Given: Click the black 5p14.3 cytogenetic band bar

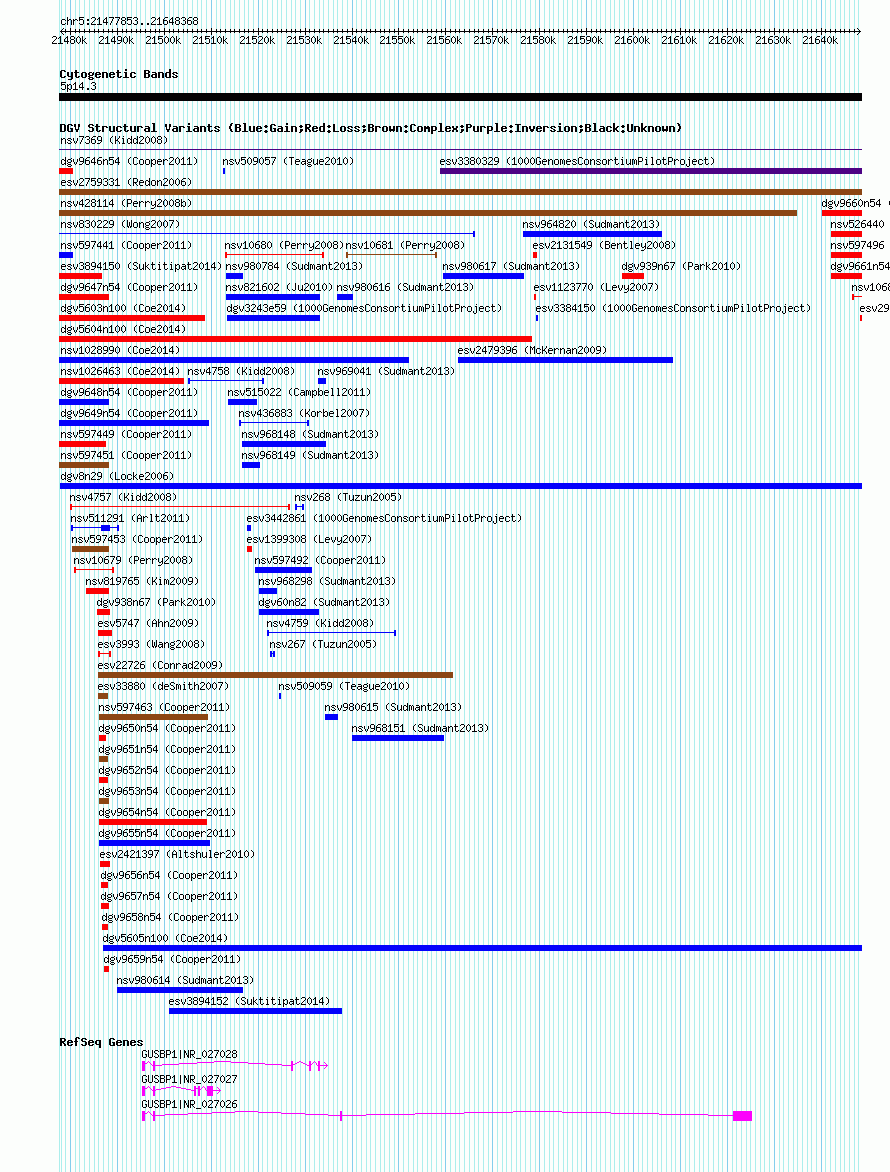Looking at the screenshot, I should click(x=460, y=97).
